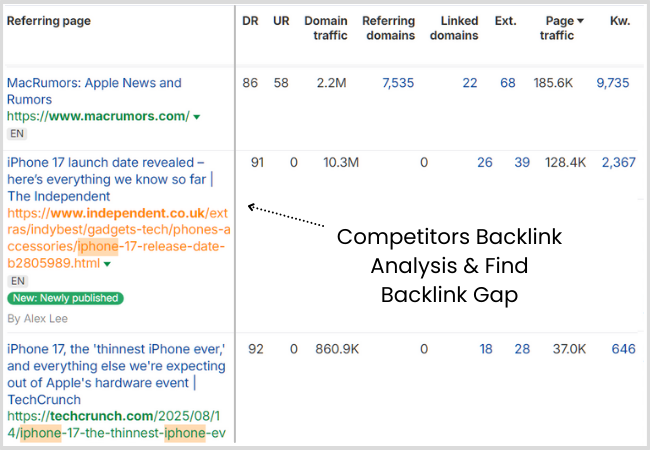Open the 2,367 keywords value for The Independent
Image resolution: width=650 pixels, height=450 pixels.
[x=618, y=162]
